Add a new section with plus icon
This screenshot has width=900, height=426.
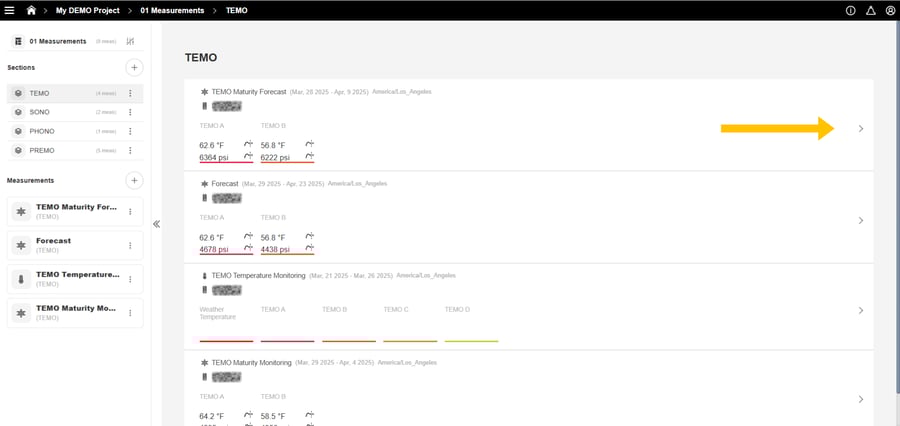pyautogui.click(x=134, y=67)
